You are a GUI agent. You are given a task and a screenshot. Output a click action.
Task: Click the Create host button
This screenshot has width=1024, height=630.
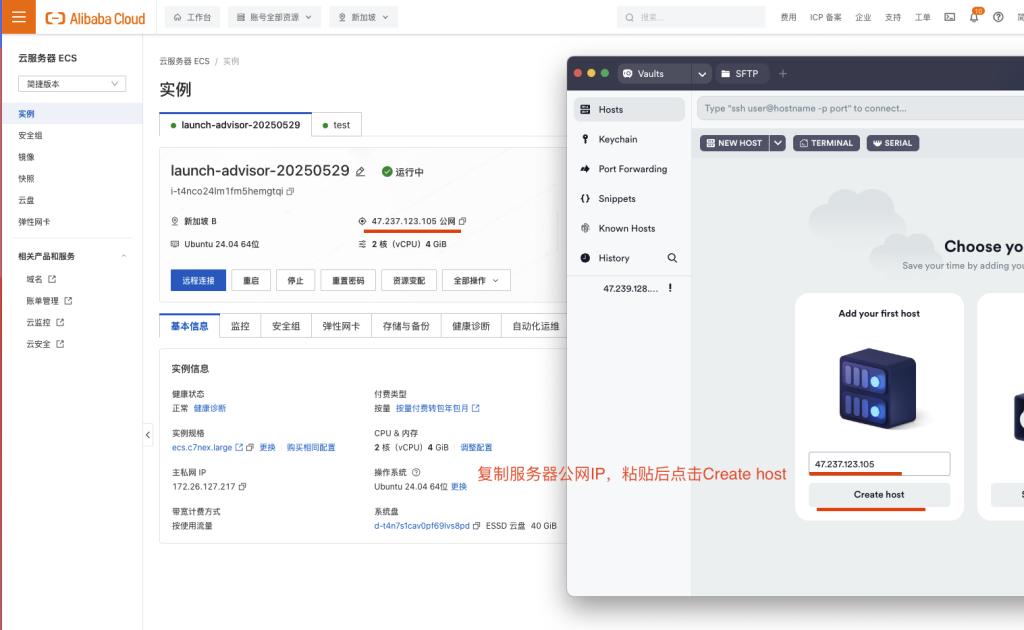coord(879,494)
